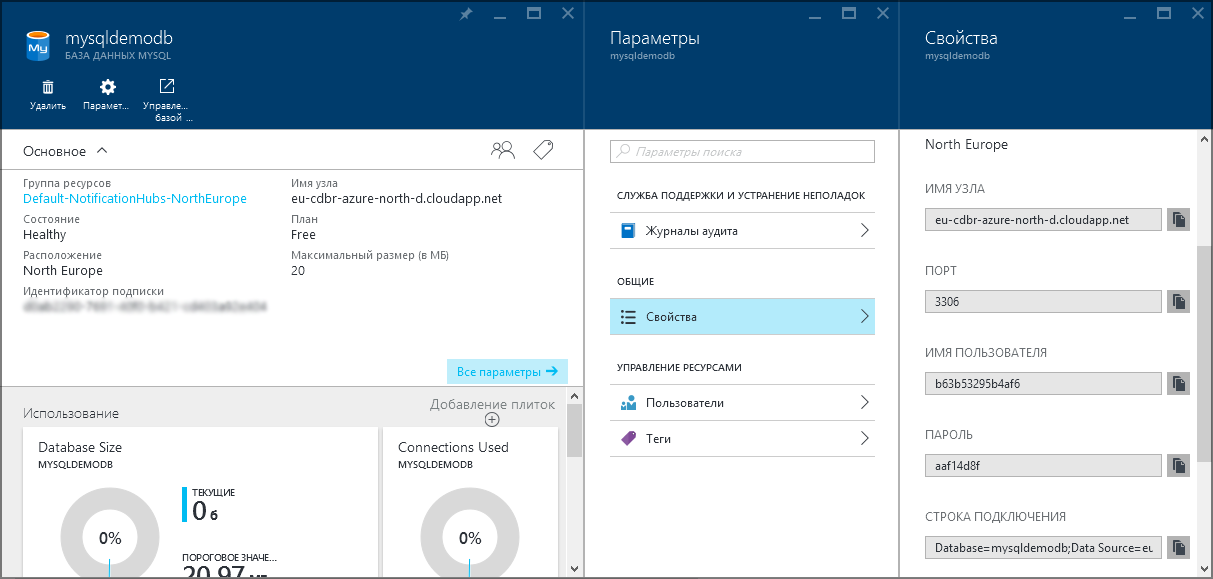The width and height of the screenshot is (1213, 579).
Task: Pin the mysqldemodb blade with the pin icon
Action: pos(466,13)
